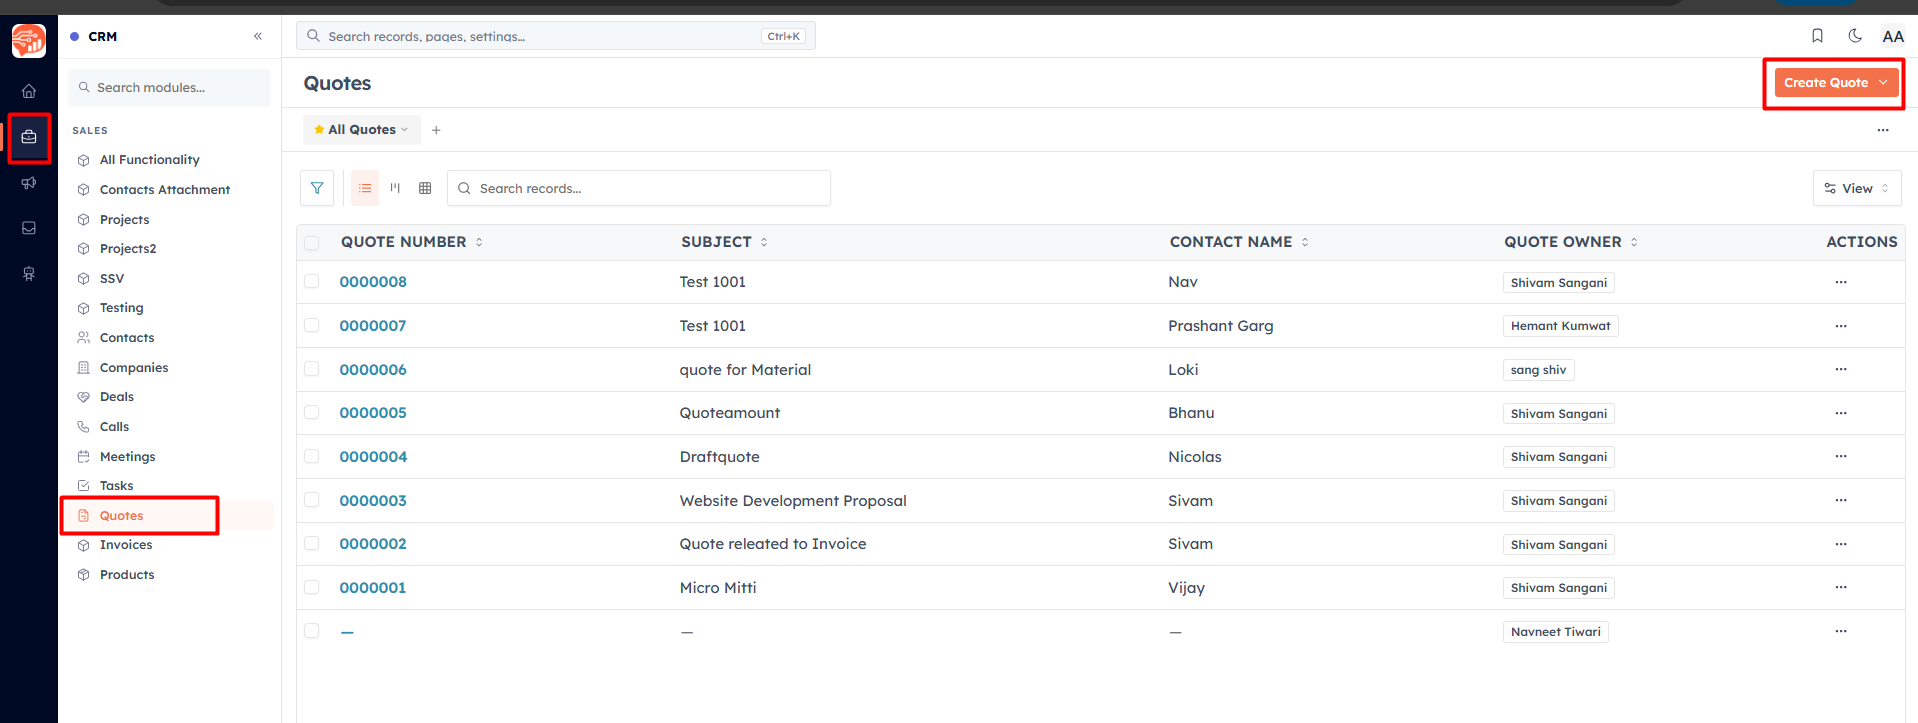Click the orange app logo icon
Screen dimensions: 1918x723
tap(29, 41)
